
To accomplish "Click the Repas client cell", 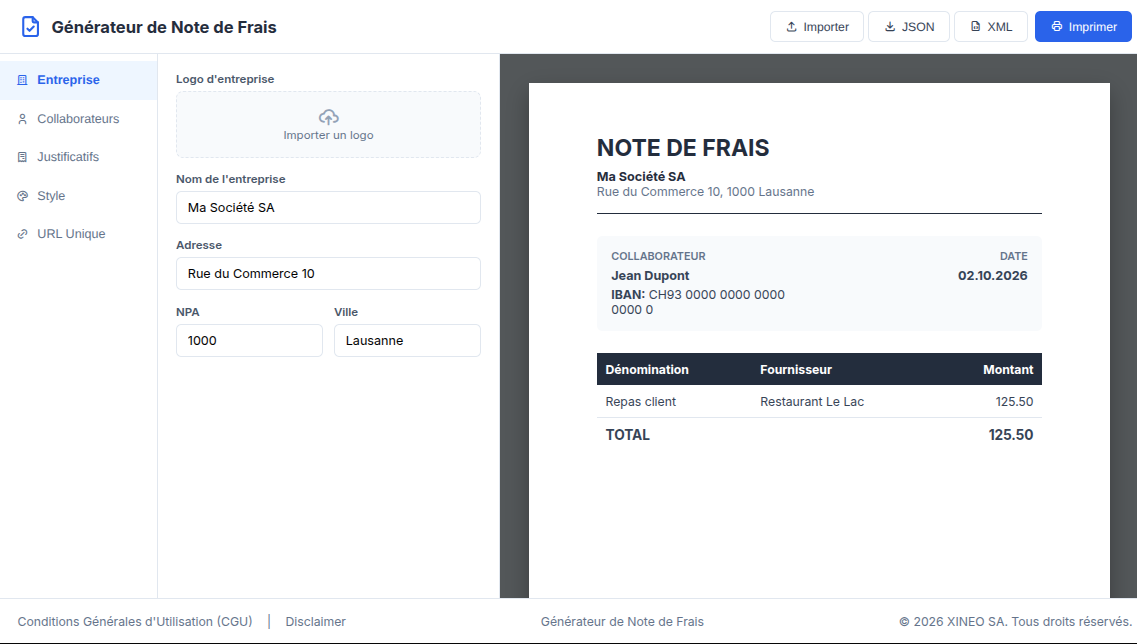I will click(x=641, y=402).
